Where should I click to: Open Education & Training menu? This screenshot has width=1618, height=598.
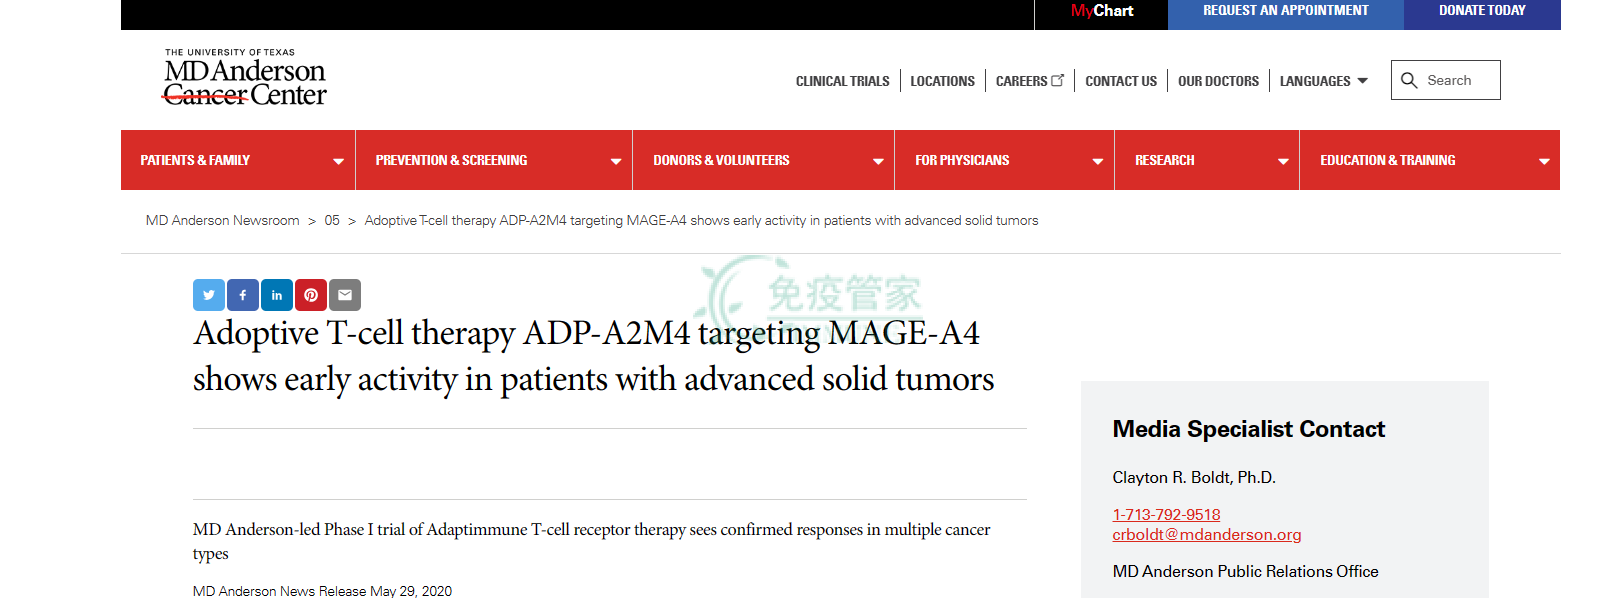[x=1430, y=160]
